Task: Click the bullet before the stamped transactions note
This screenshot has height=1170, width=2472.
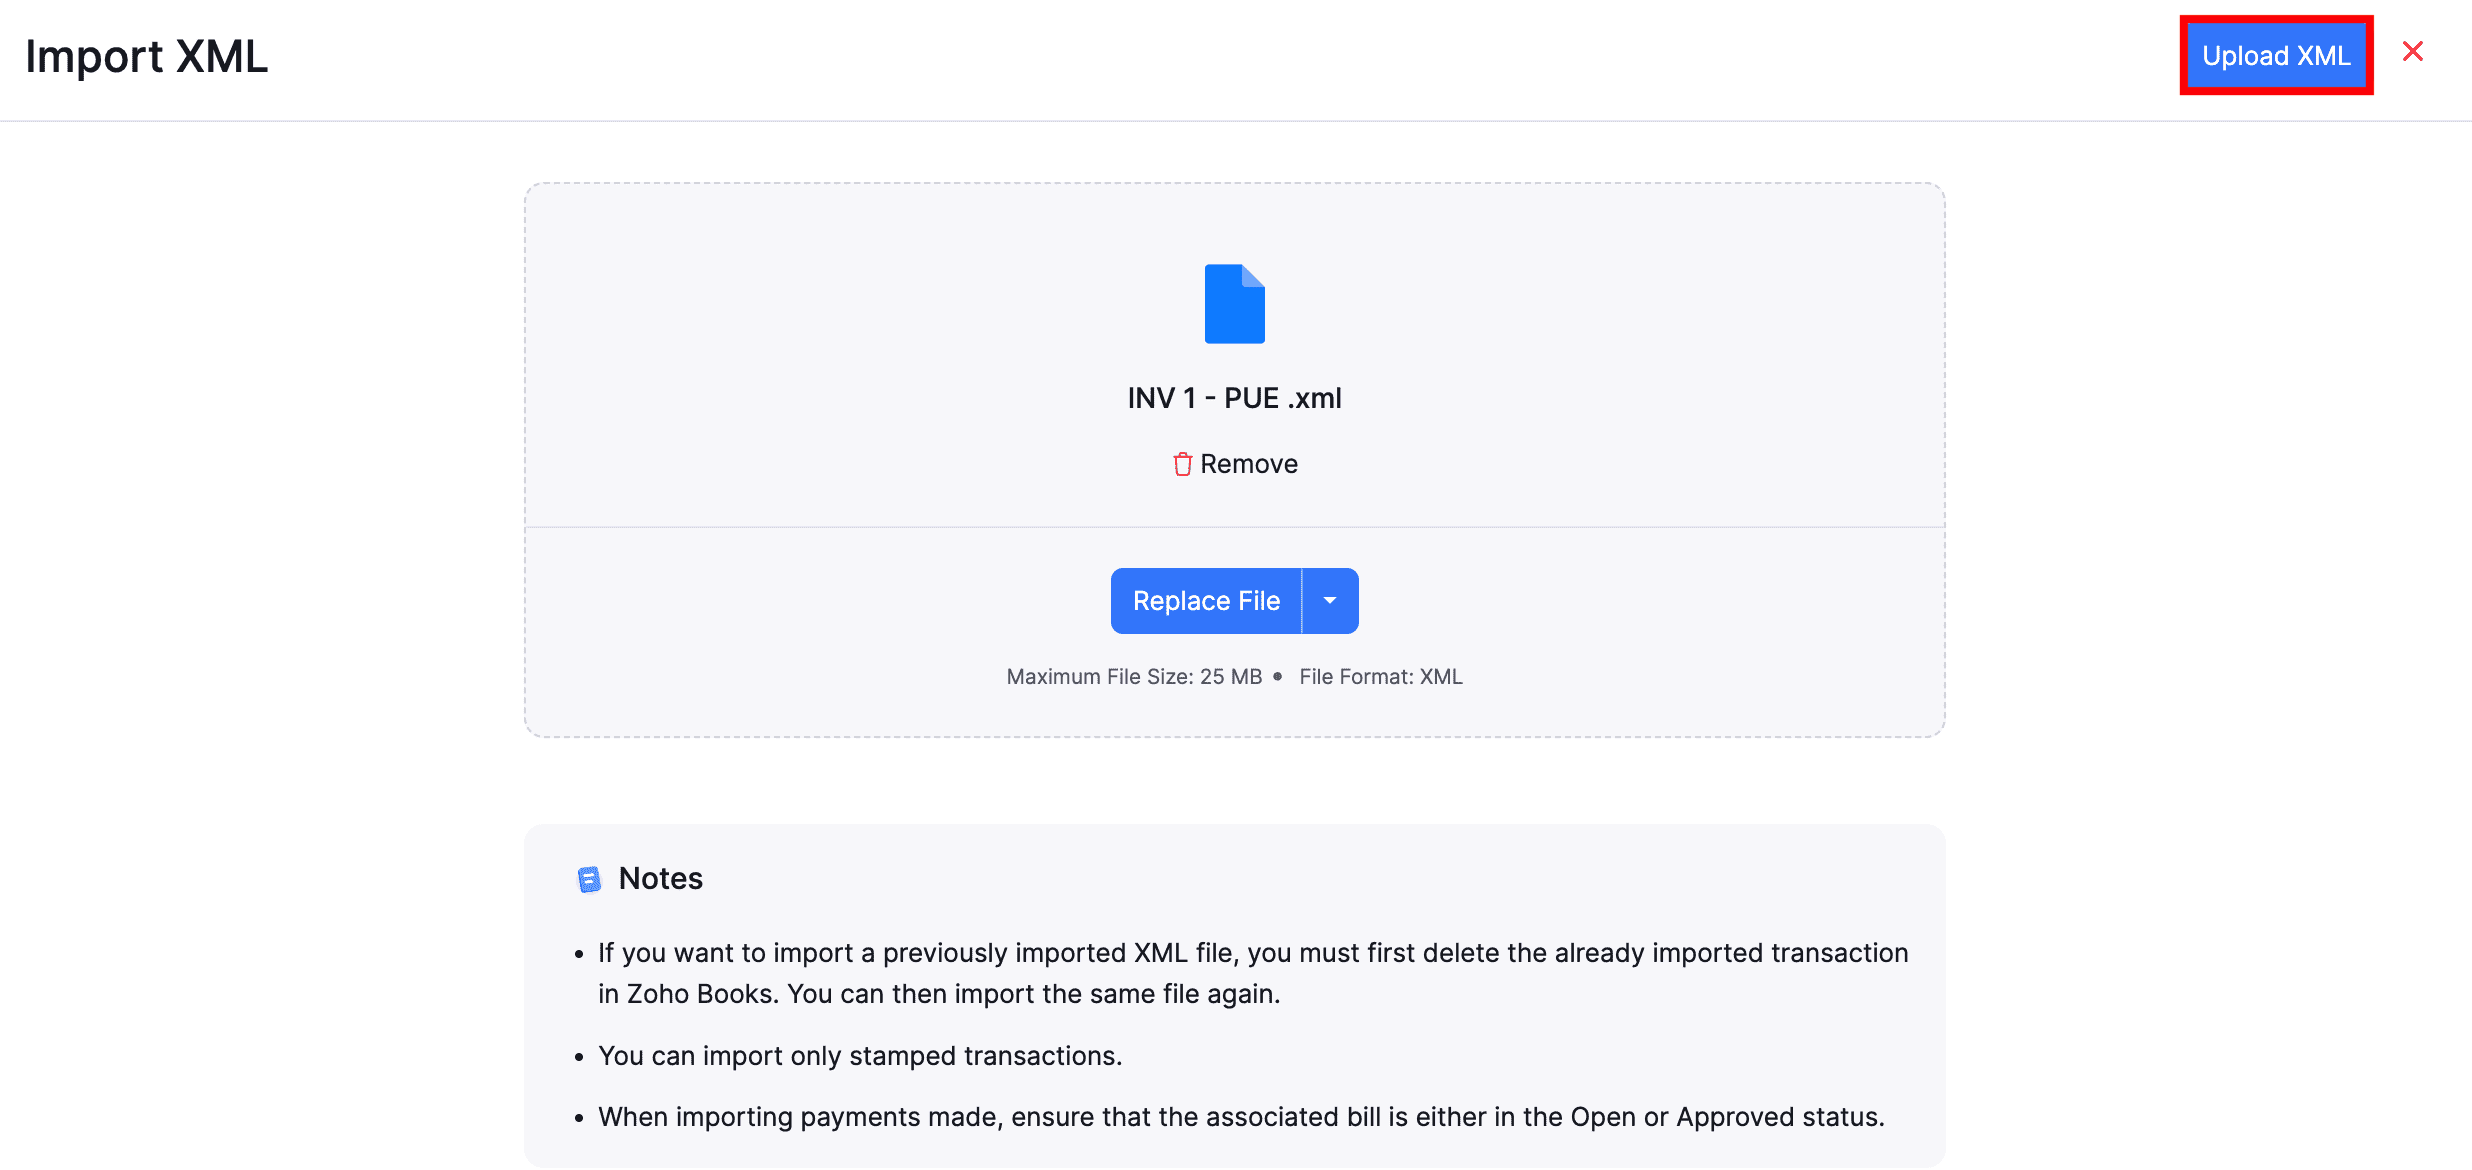Action: (579, 1057)
